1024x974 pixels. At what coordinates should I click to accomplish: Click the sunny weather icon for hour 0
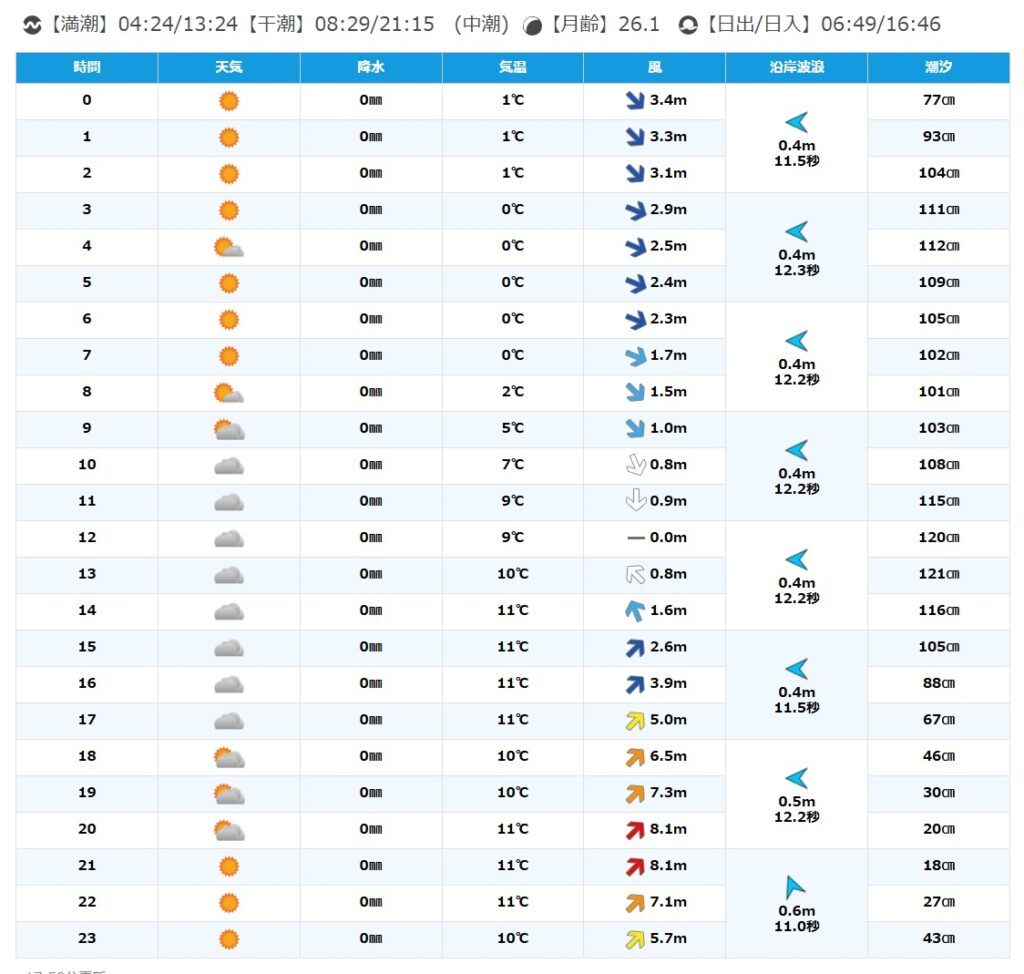[228, 101]
